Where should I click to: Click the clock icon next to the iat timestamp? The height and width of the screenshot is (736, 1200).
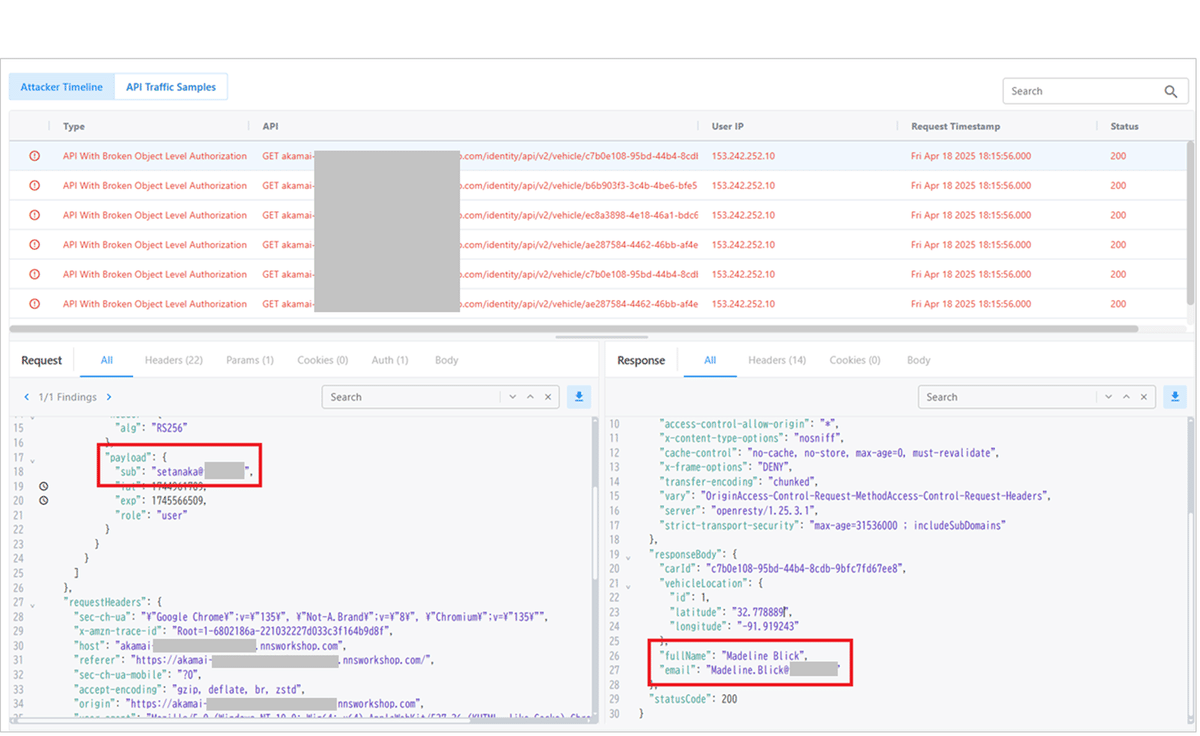tap(41, 486)
